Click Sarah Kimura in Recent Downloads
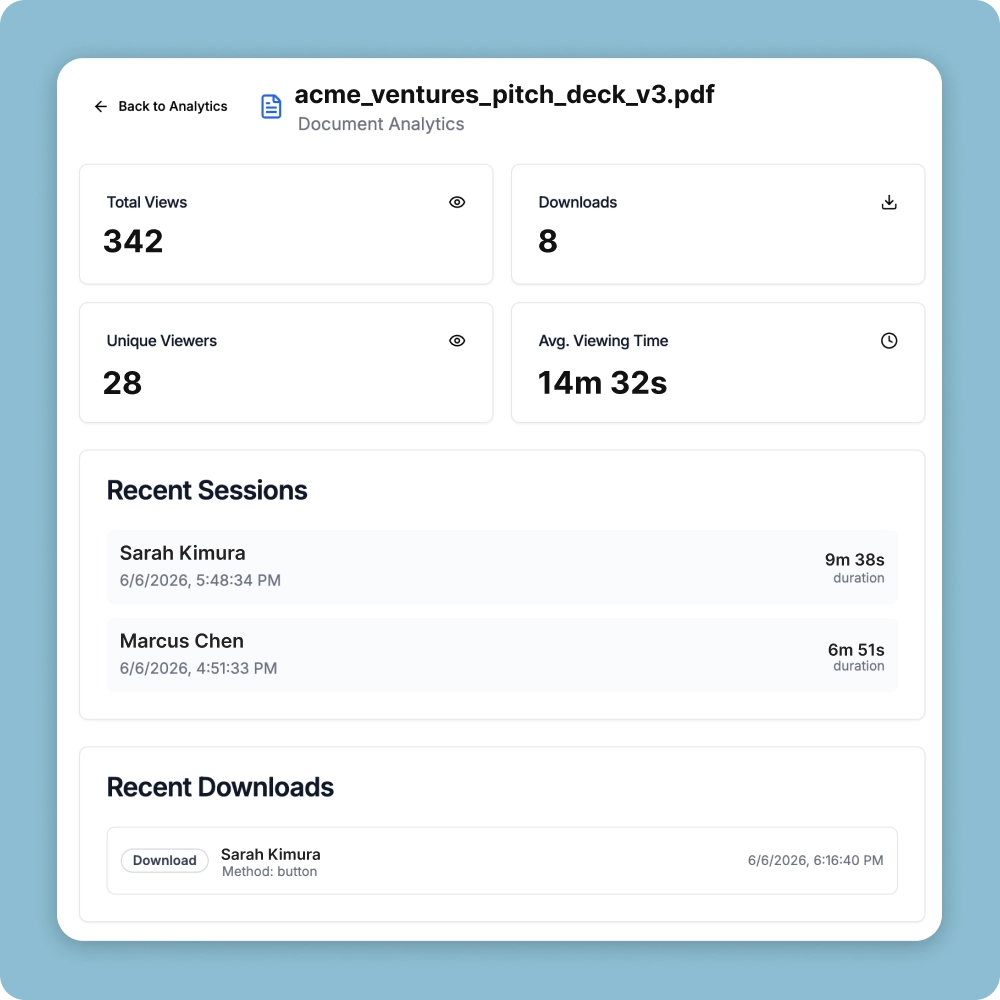 [x=270, y=854]
